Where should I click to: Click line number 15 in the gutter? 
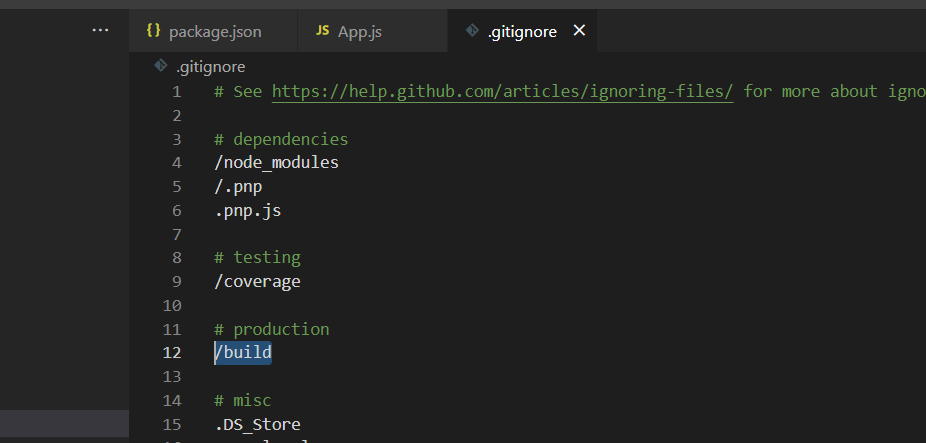coord(172,424)
